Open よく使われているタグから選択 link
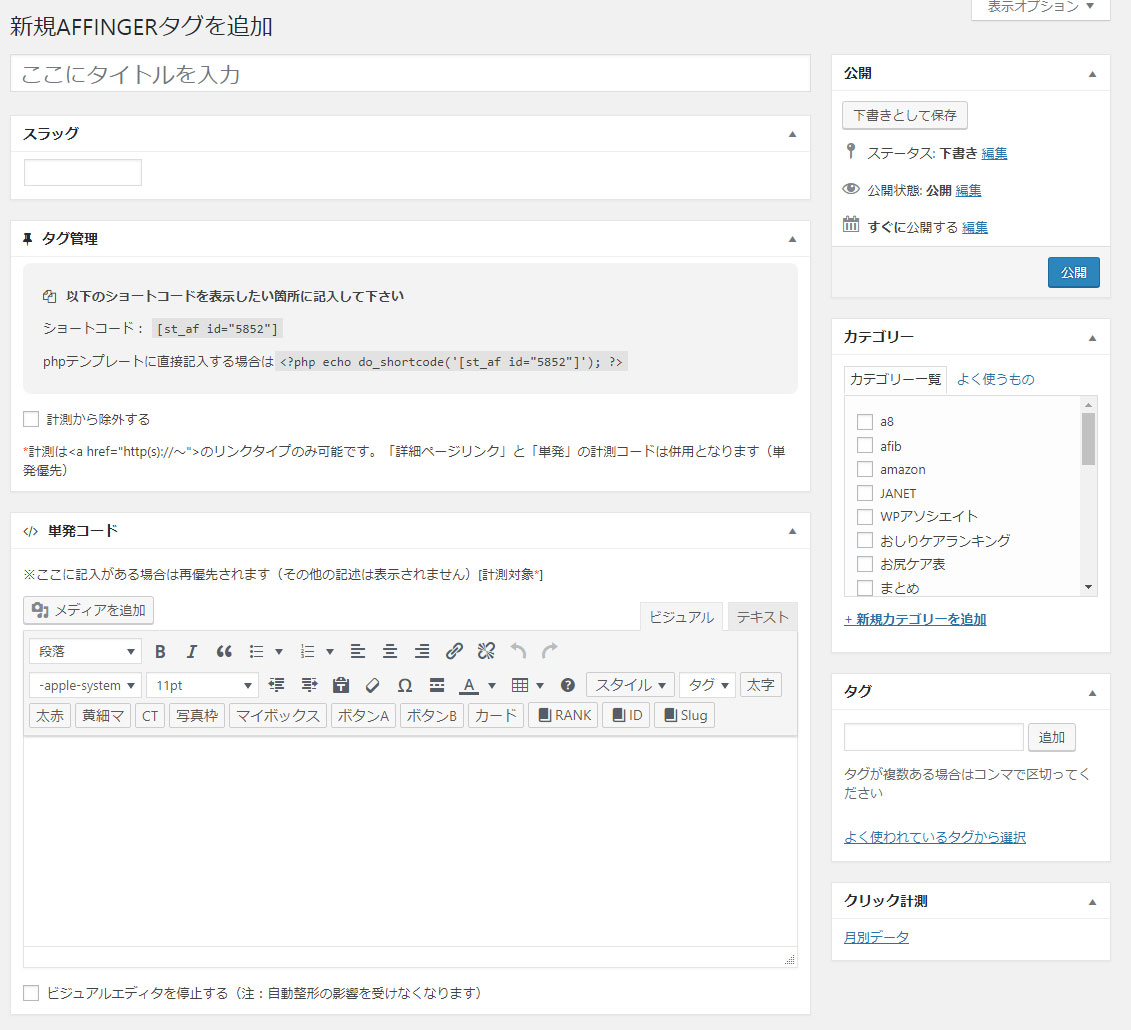The image size is (1131, 1030). [935, 837]
